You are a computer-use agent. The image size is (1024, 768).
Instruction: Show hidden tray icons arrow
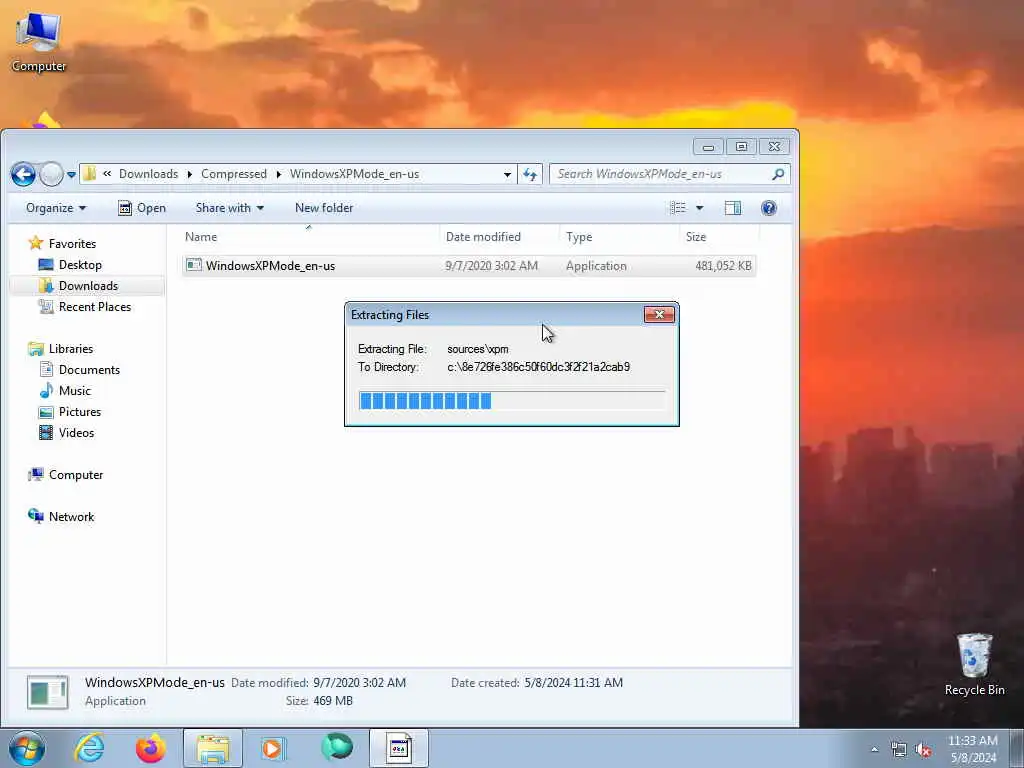click(x=874, y=749)
